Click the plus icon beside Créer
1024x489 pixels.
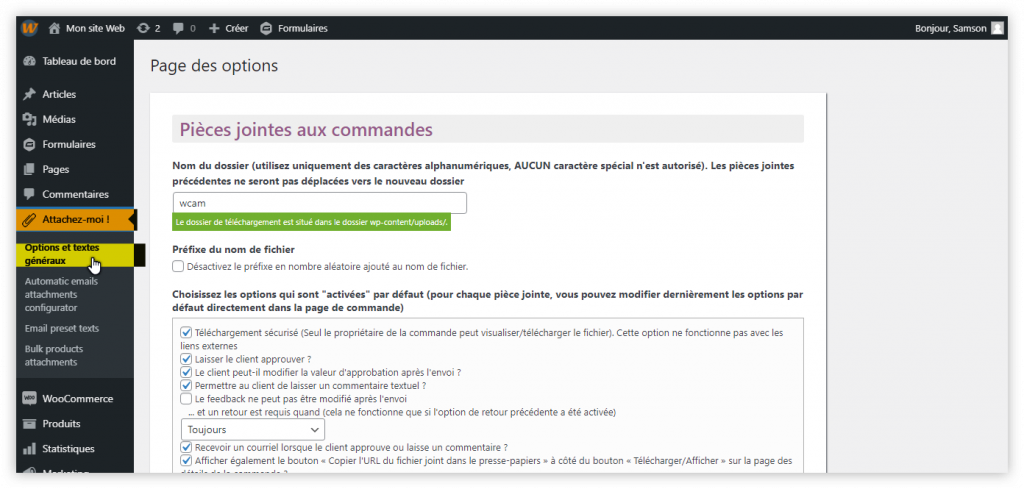click(x=214, y=28)
